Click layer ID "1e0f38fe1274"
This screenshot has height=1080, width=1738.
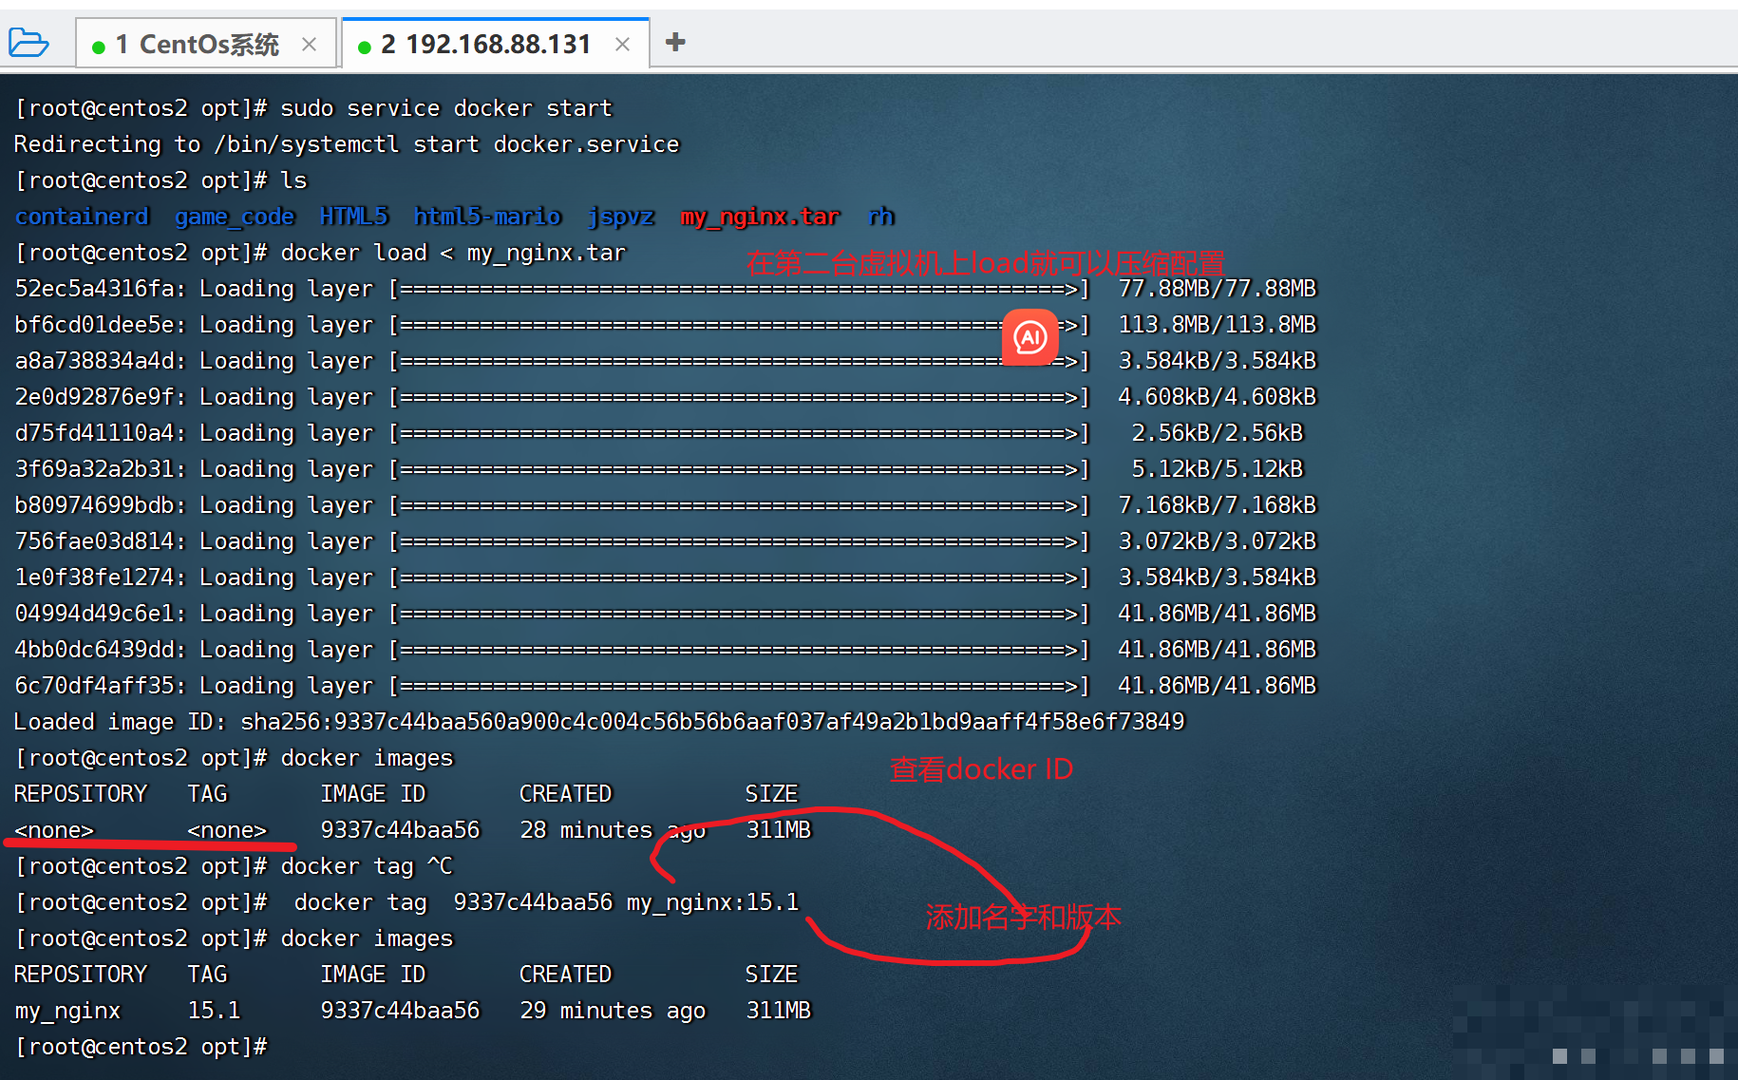pyautogui.click(x=94, y=577)
